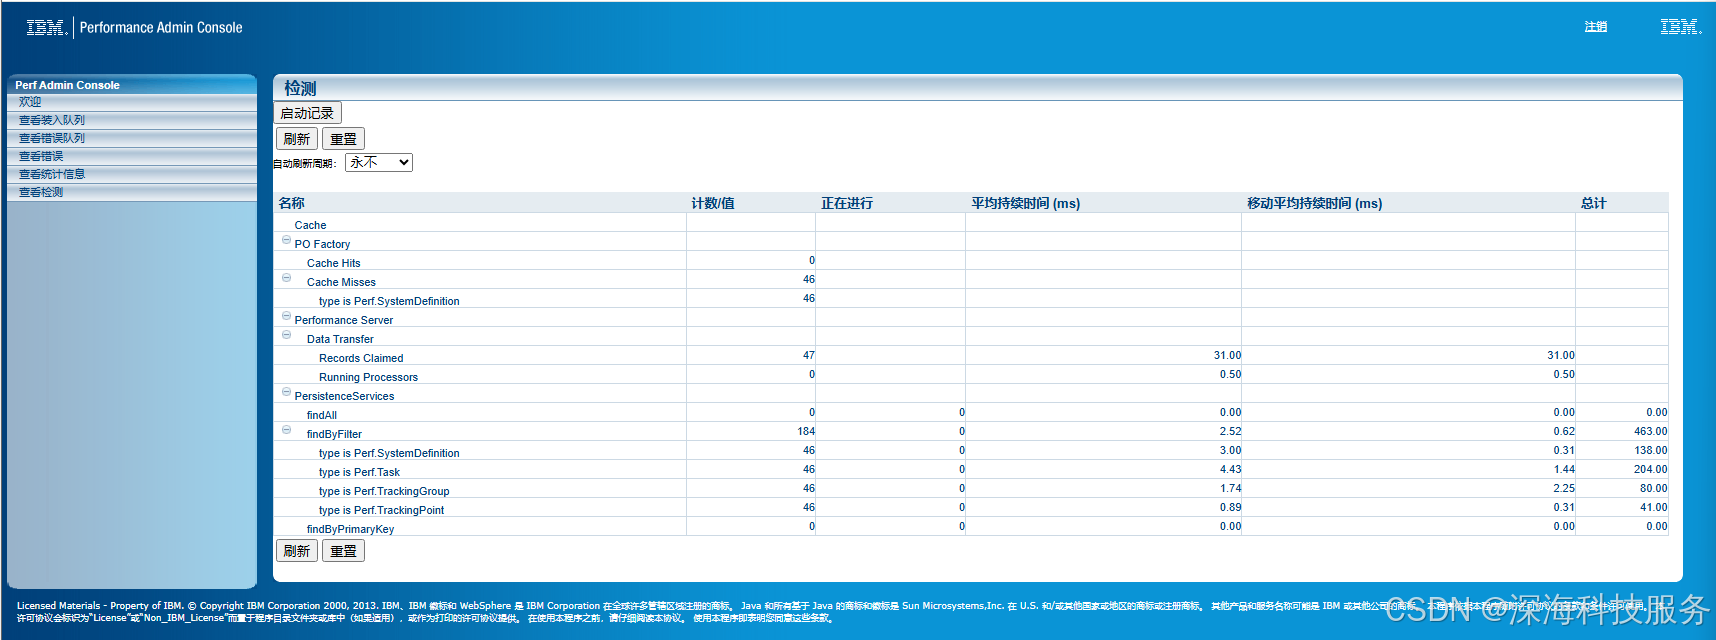Collapse the Cache Misses node
Viewport: 1716px width, 640px height.
coord(286,278)
